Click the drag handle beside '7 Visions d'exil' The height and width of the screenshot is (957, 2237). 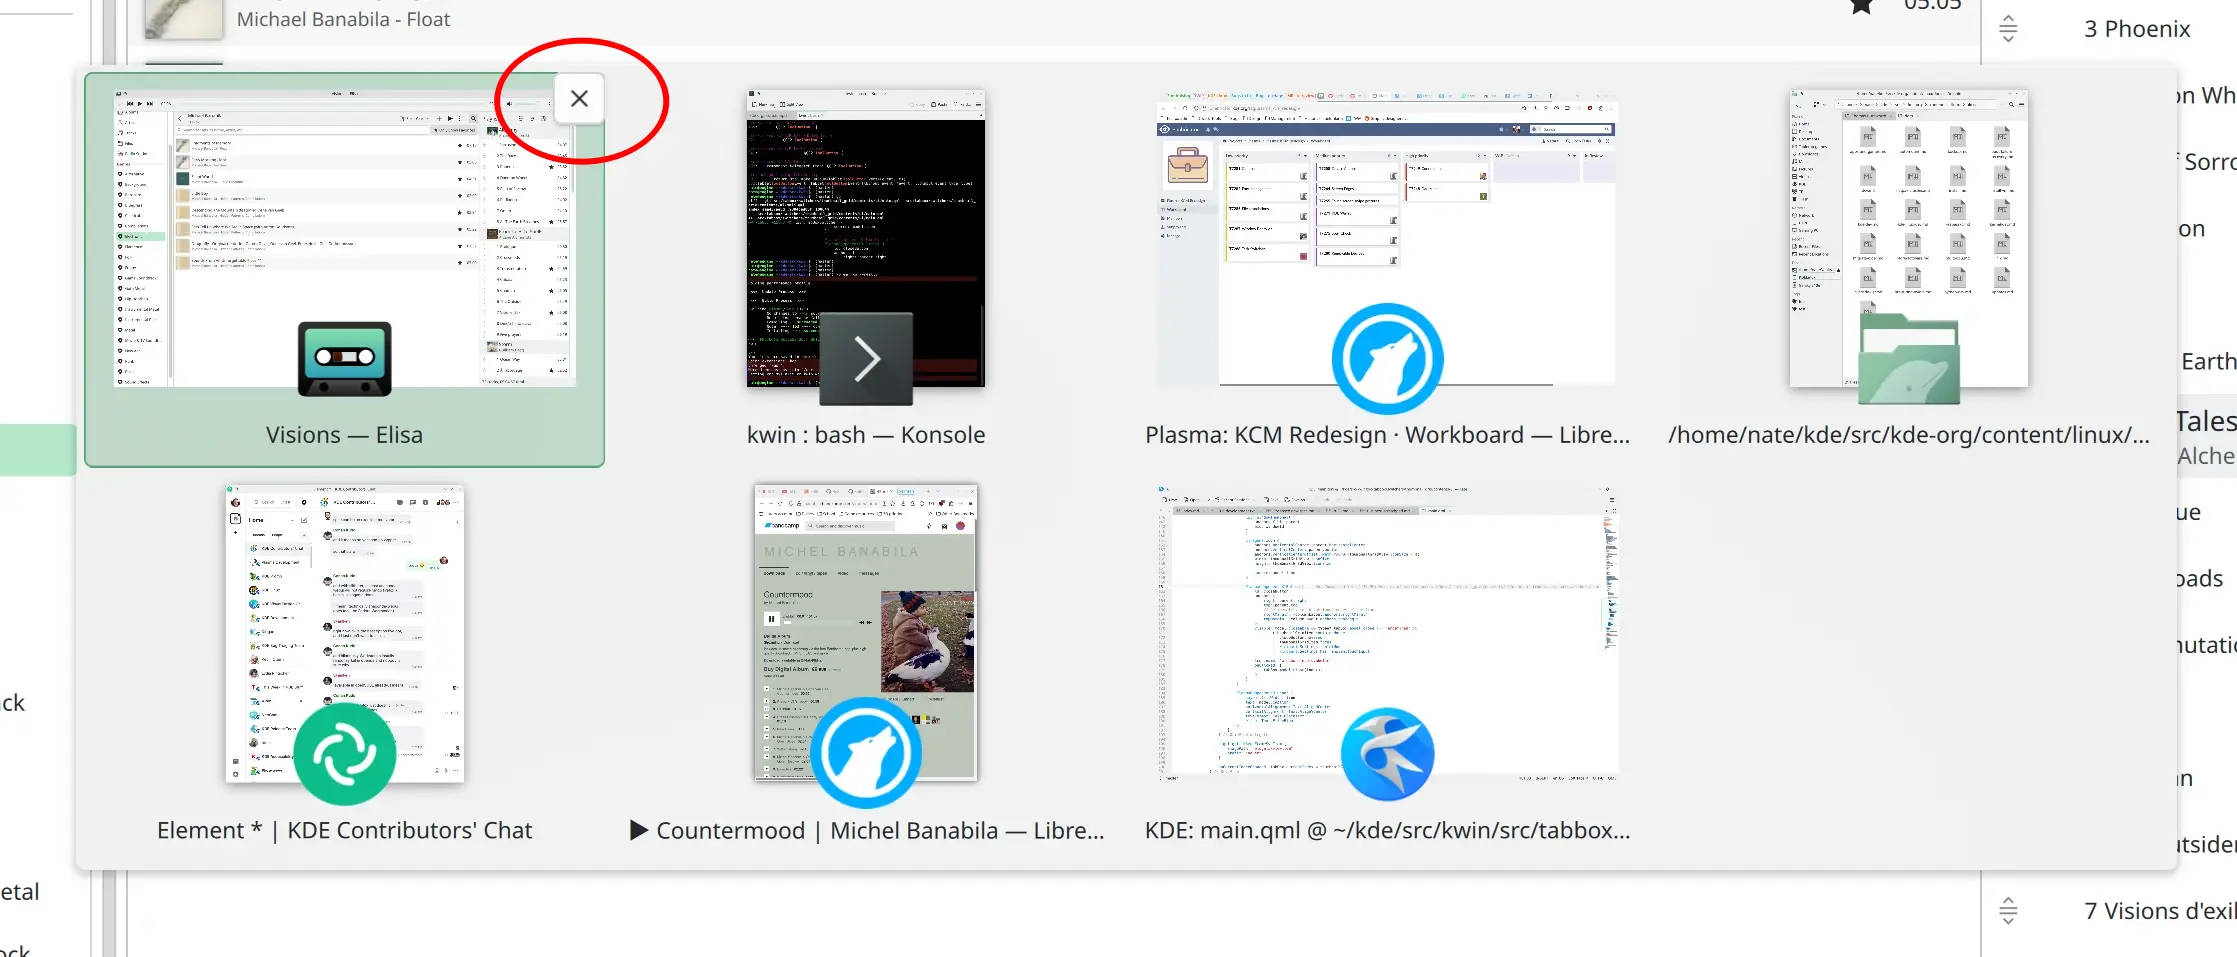[2008, 911]
